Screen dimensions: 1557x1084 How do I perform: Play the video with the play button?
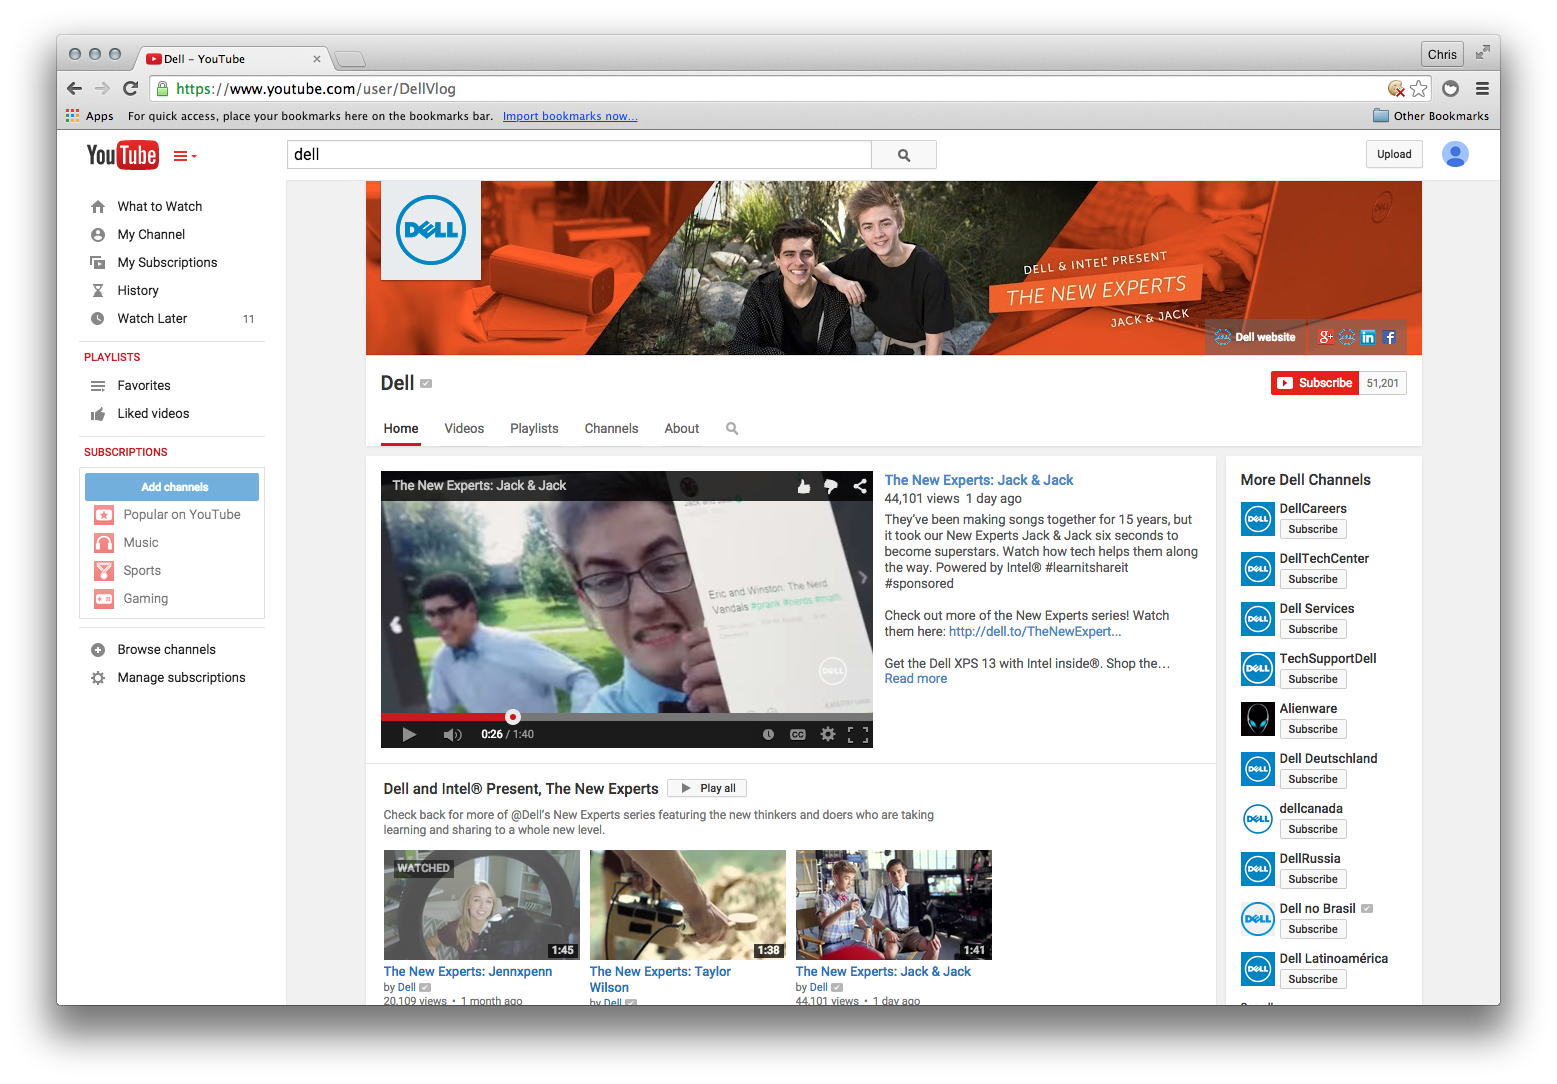[409, 734]
